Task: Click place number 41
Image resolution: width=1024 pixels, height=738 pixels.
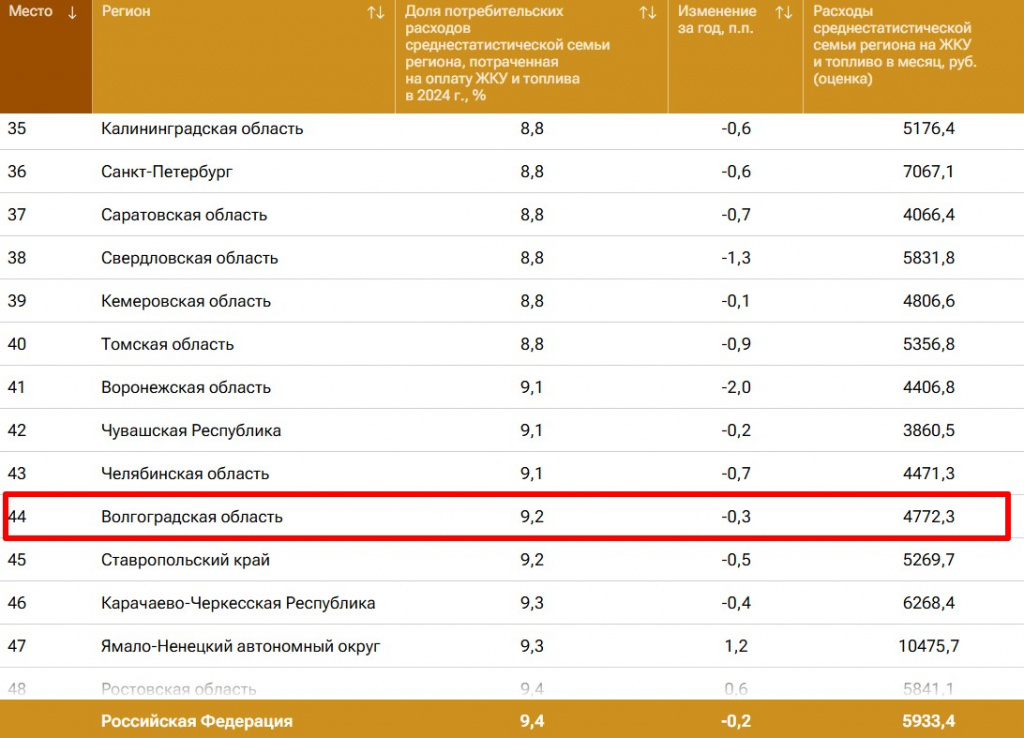Action: (17, 387)
